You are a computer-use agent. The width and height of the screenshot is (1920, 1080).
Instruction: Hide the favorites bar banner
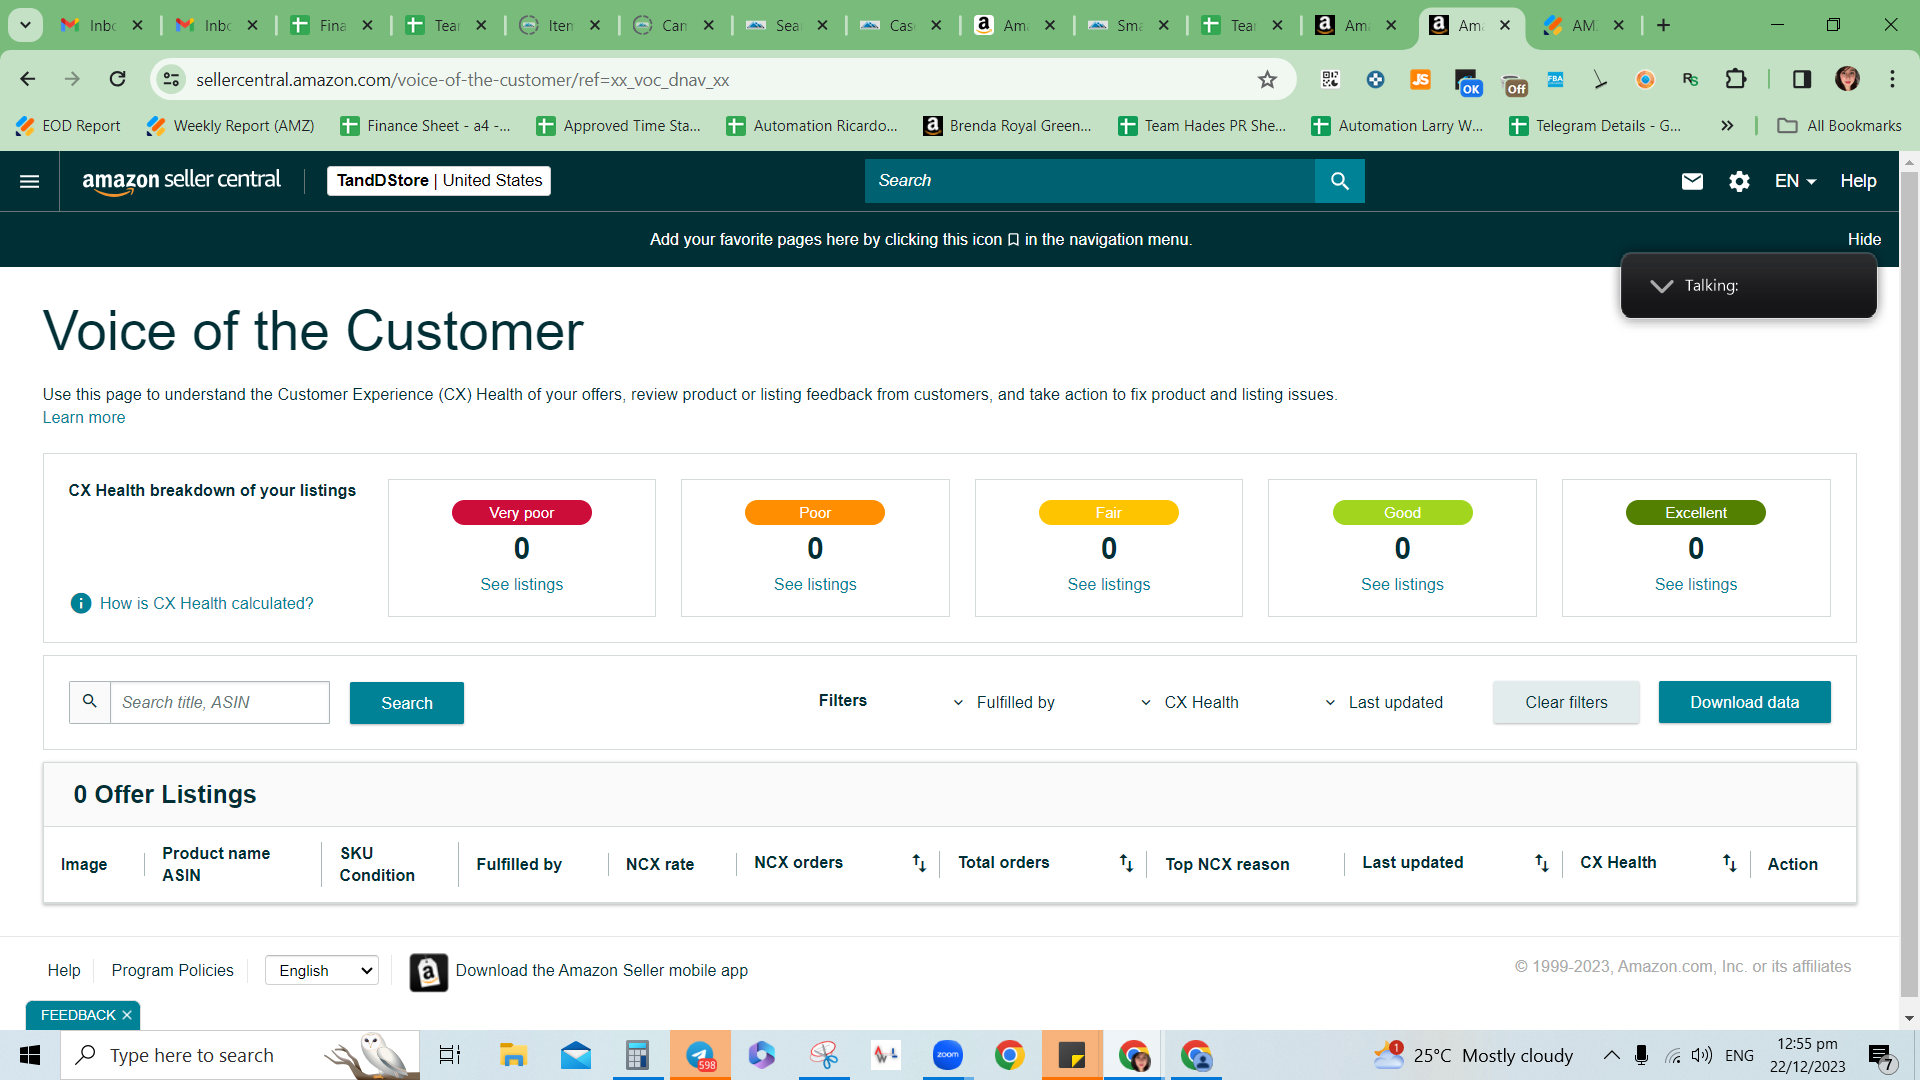tap(1864, 239)
